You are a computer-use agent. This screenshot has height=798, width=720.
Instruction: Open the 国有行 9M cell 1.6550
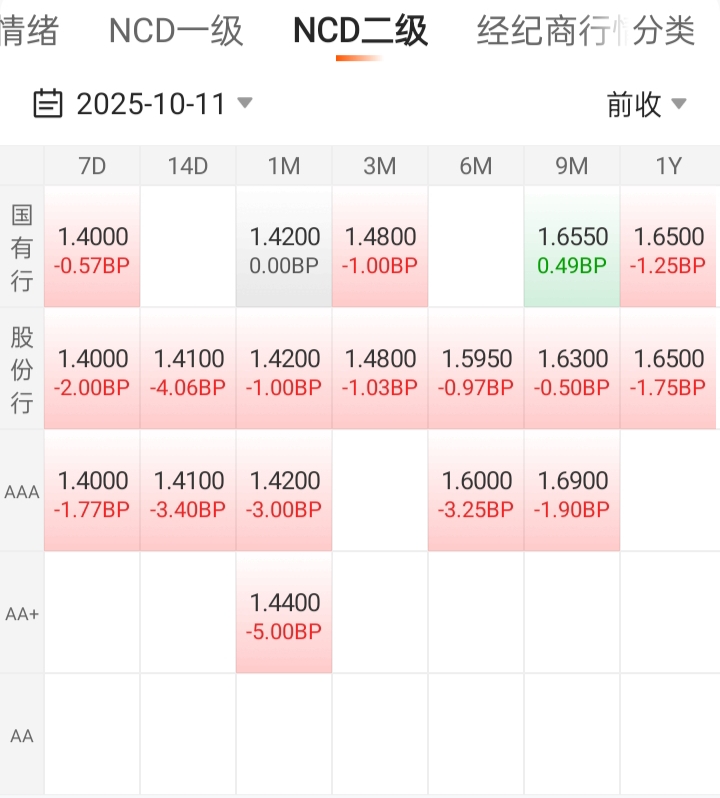click(x=572, y=248)
